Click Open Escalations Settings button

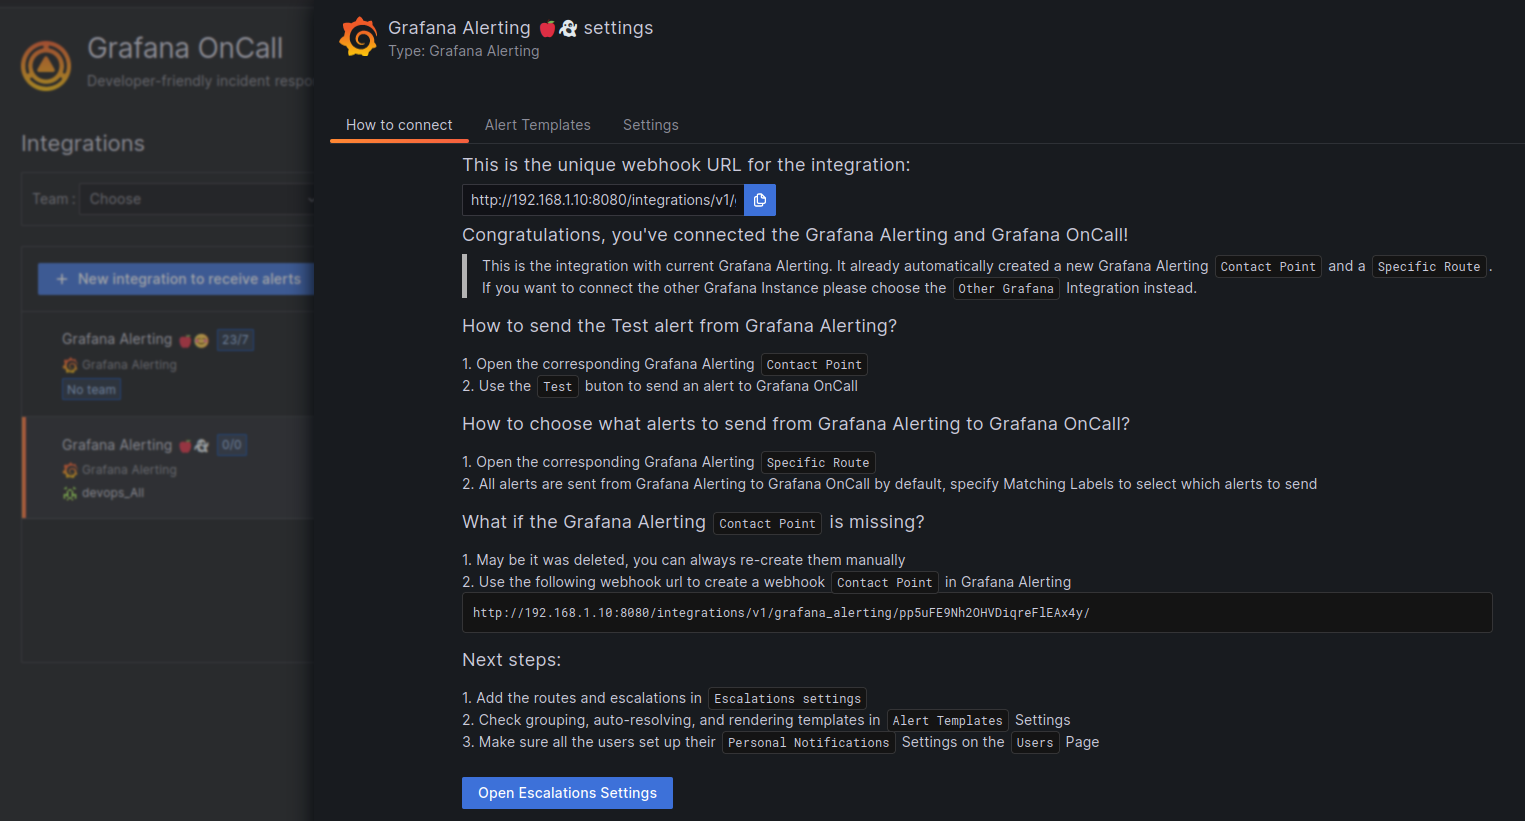[567, 793]
